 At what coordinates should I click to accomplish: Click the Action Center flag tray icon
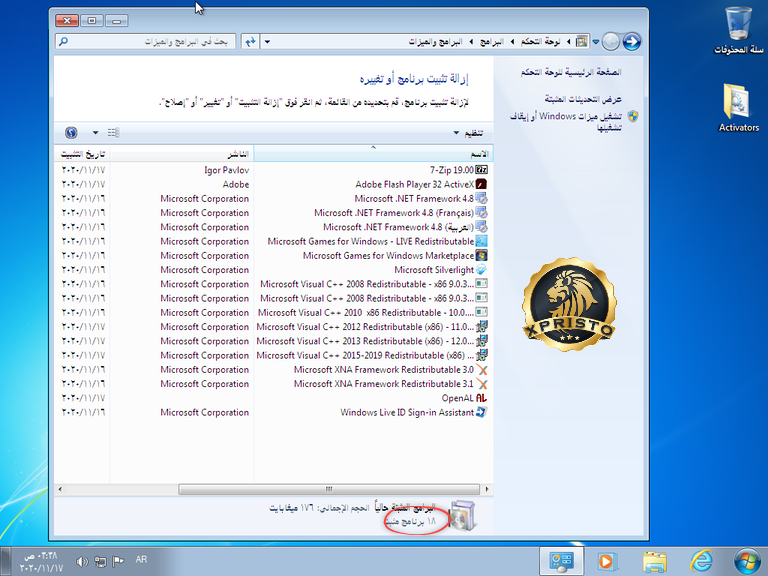tap(118, 561)
